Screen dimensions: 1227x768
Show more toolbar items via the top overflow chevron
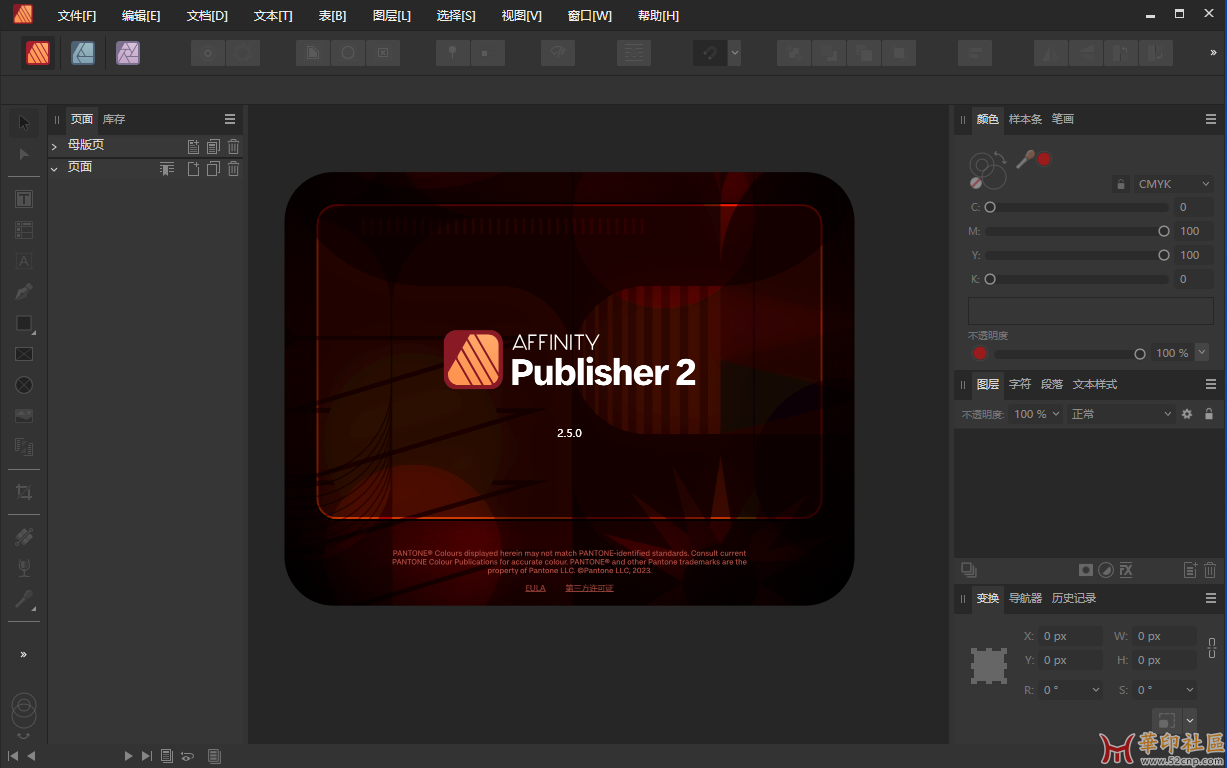click(1213, 53)
